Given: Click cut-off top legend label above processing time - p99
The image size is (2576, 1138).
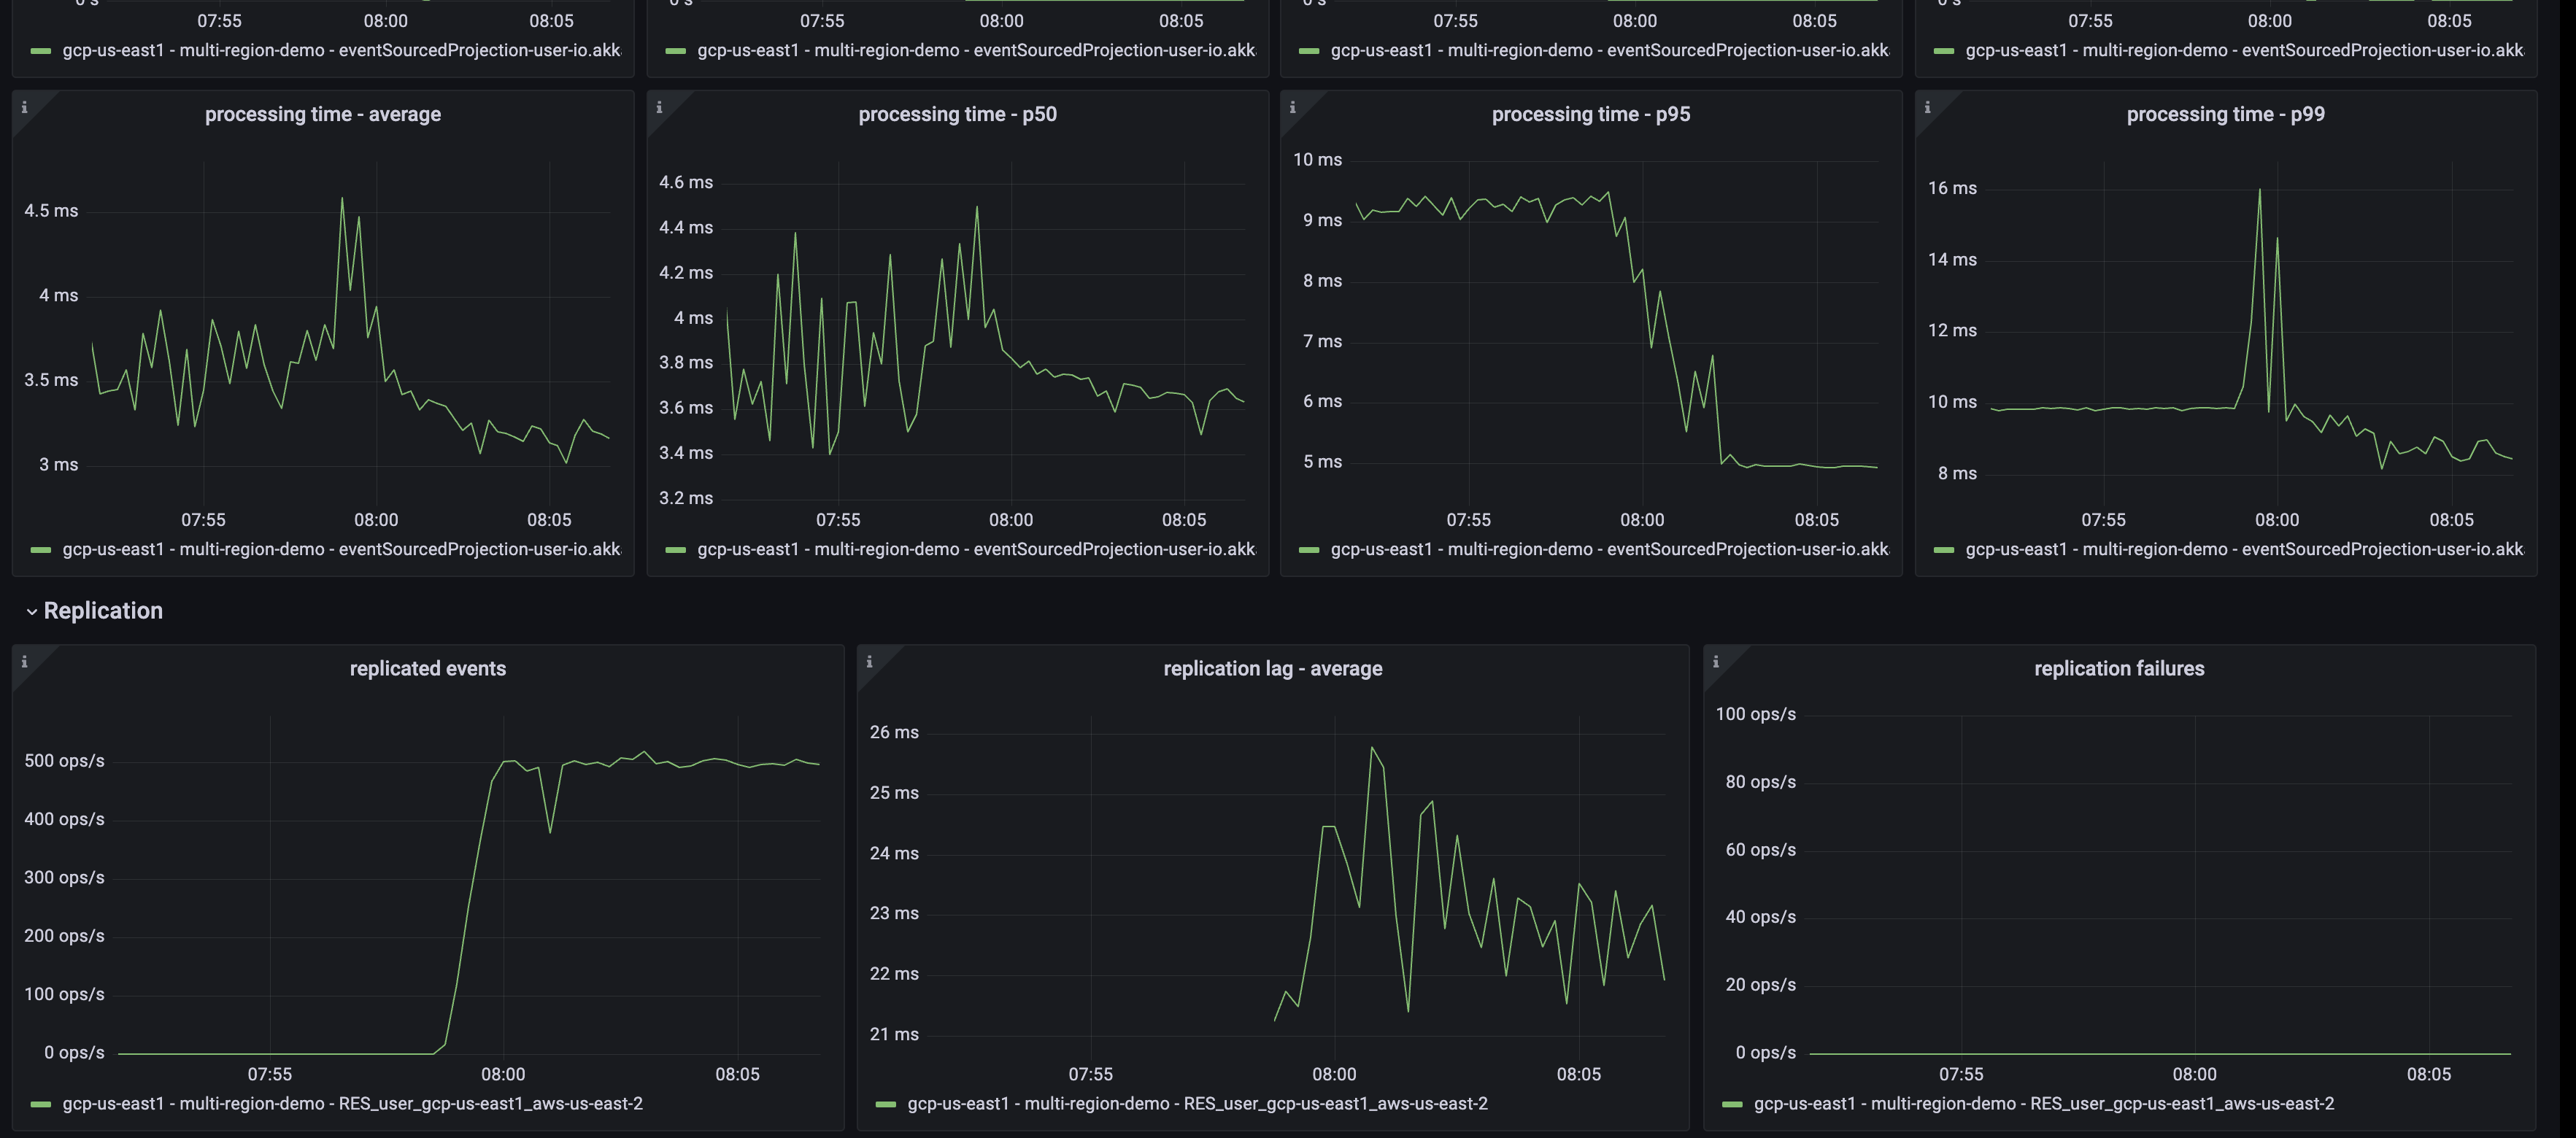Looking at the screenshot, I should pyautogui.click(x=2244, y=50).
